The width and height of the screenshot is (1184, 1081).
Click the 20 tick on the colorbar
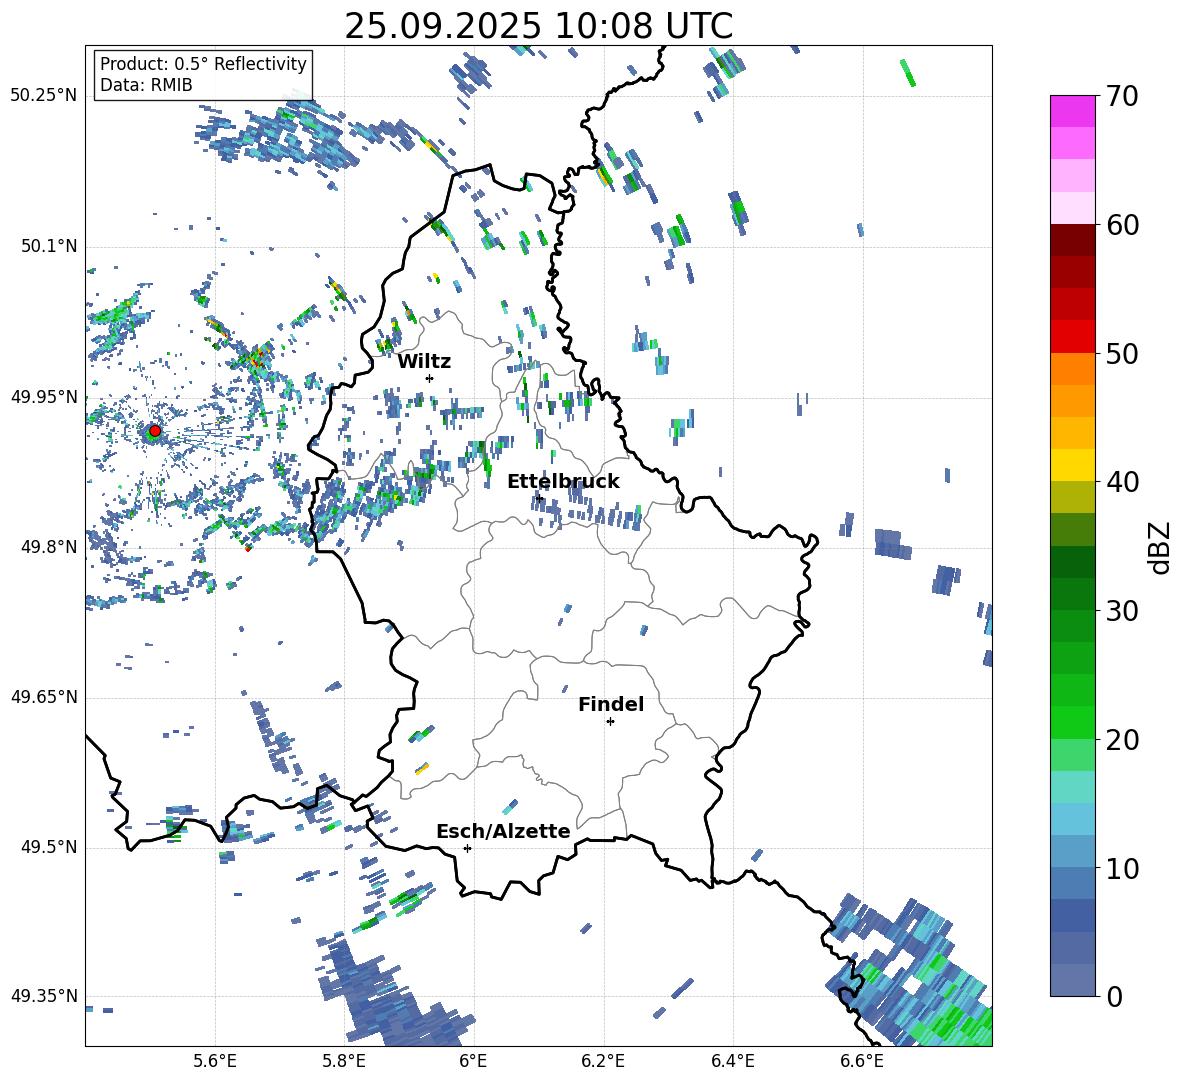1121,740
